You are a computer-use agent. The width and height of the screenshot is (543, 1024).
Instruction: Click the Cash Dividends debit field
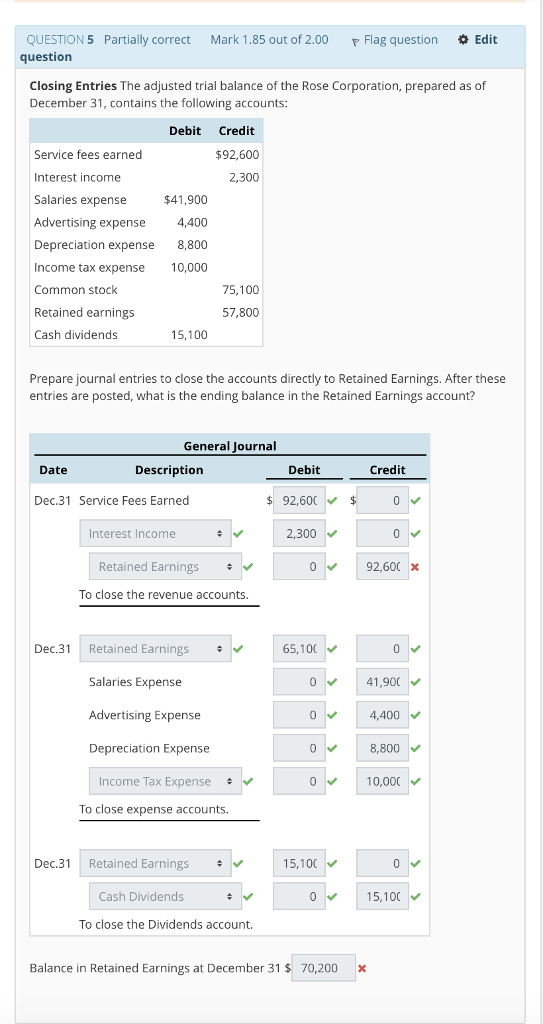coord(299,897)
